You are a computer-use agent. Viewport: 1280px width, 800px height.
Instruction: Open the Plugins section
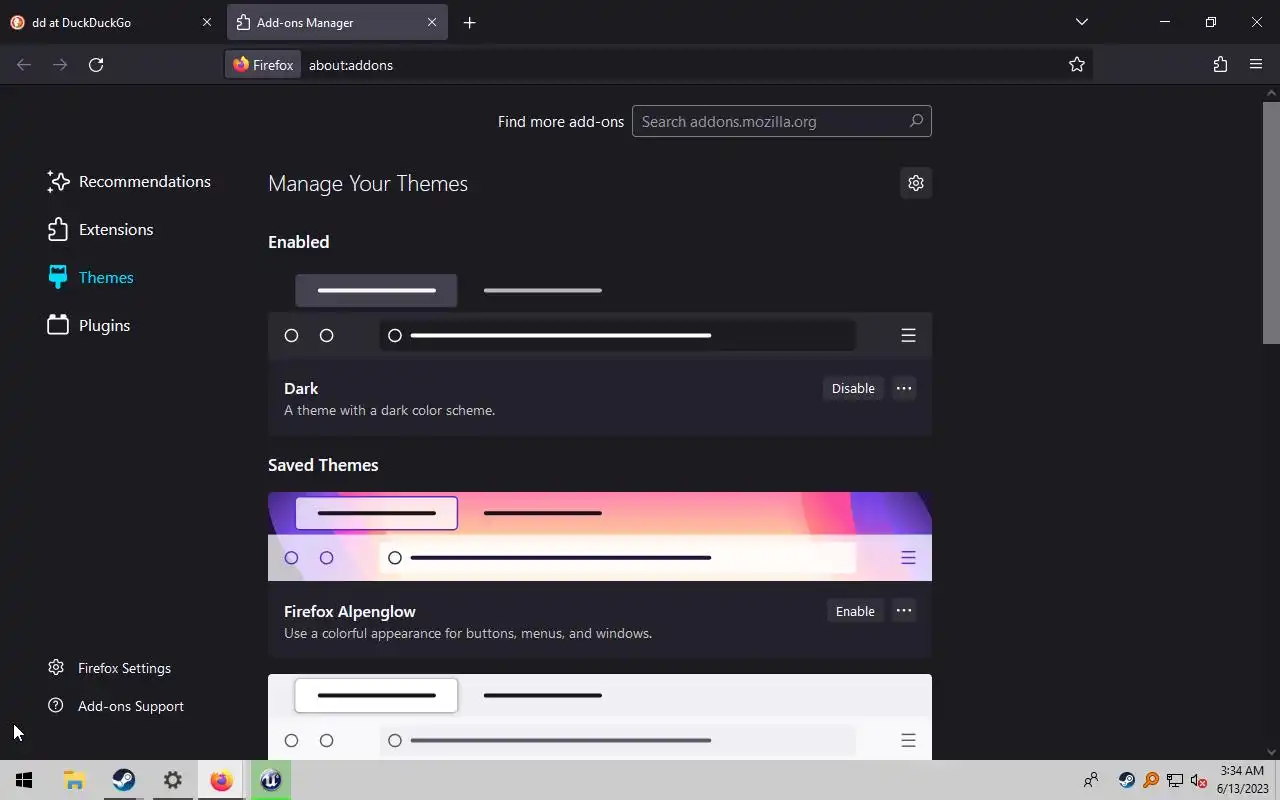coord(89,325)
